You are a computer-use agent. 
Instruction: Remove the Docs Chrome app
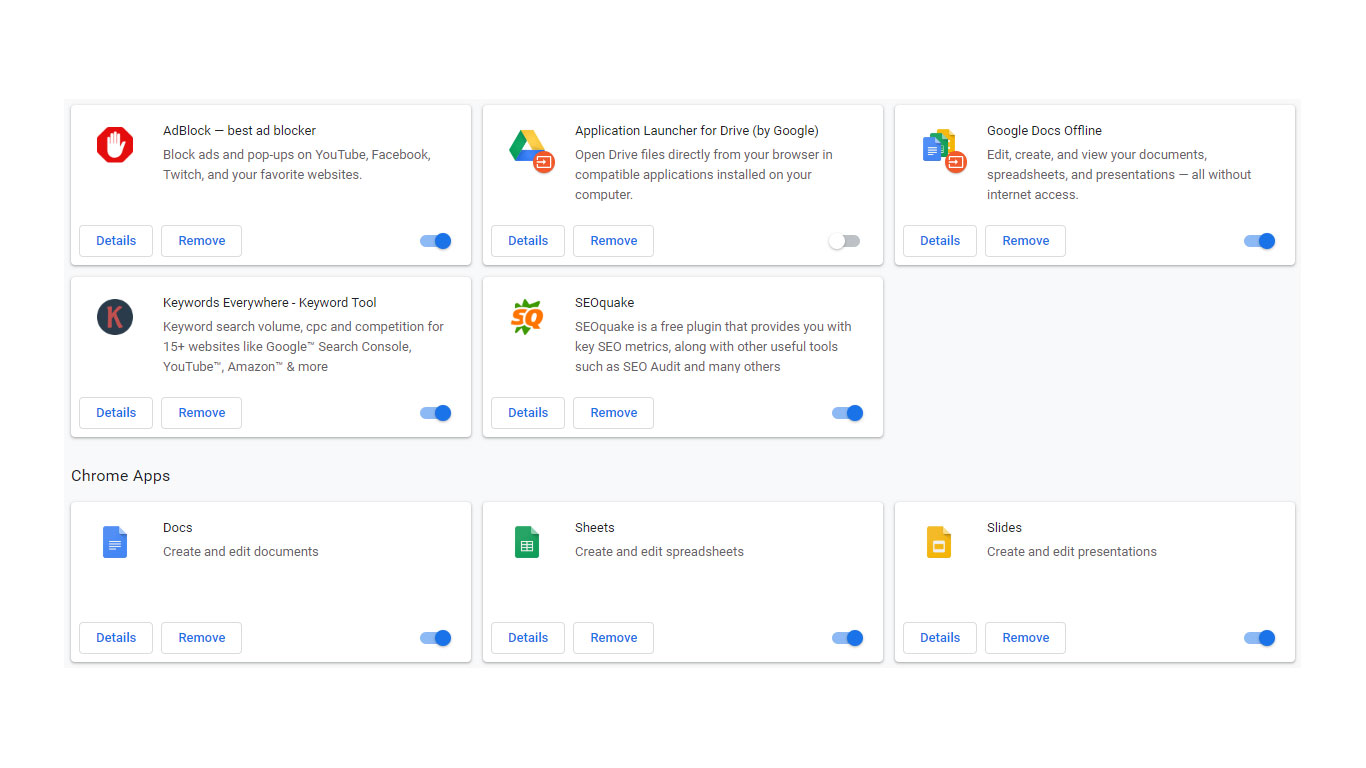click(x=202, y=638)
